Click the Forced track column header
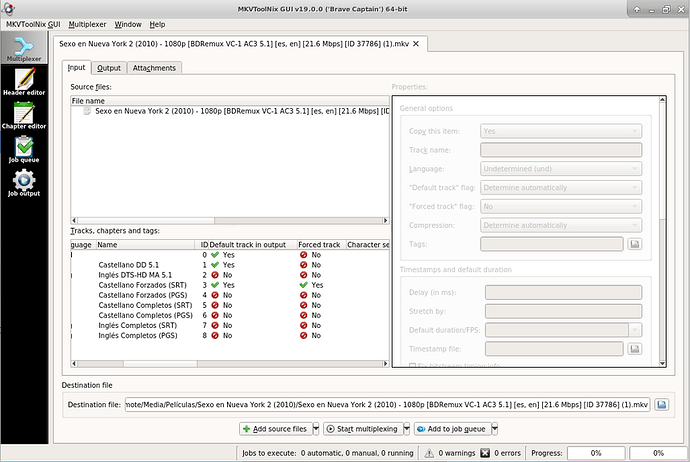The width and height of the screenshot is (690, 462). pyautogui.click(x=321, y=245)
